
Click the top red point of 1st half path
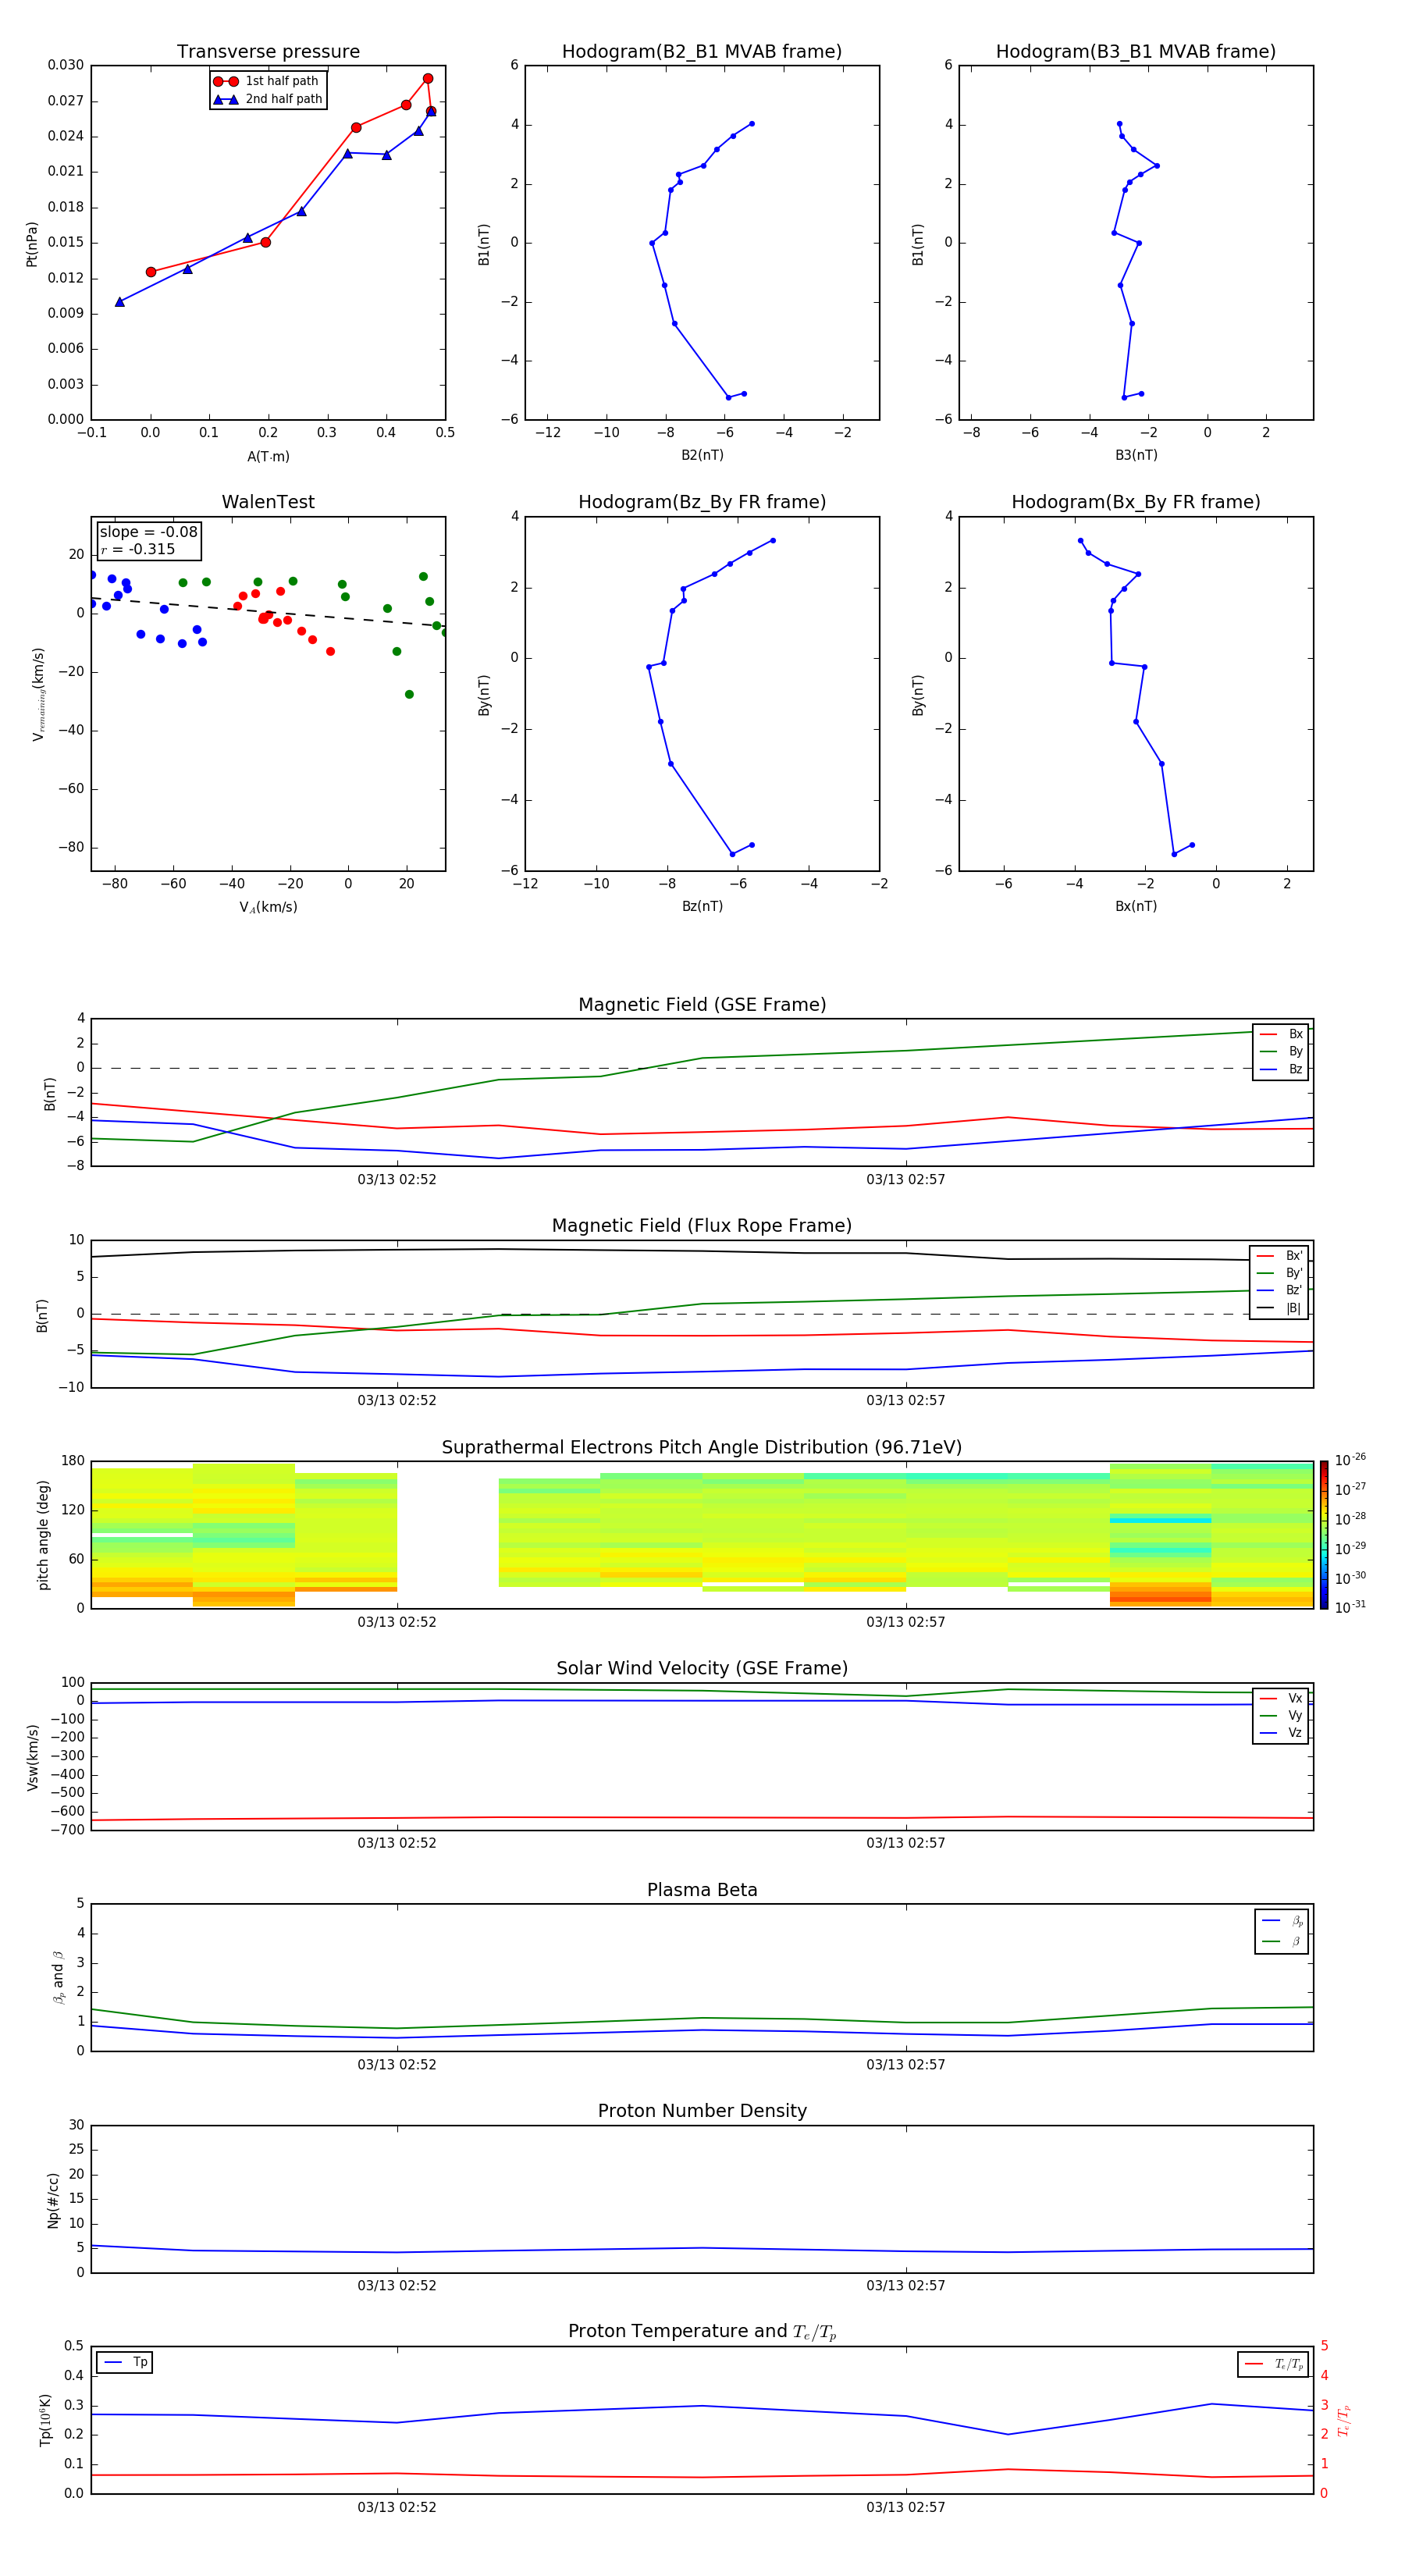(428, 78)
